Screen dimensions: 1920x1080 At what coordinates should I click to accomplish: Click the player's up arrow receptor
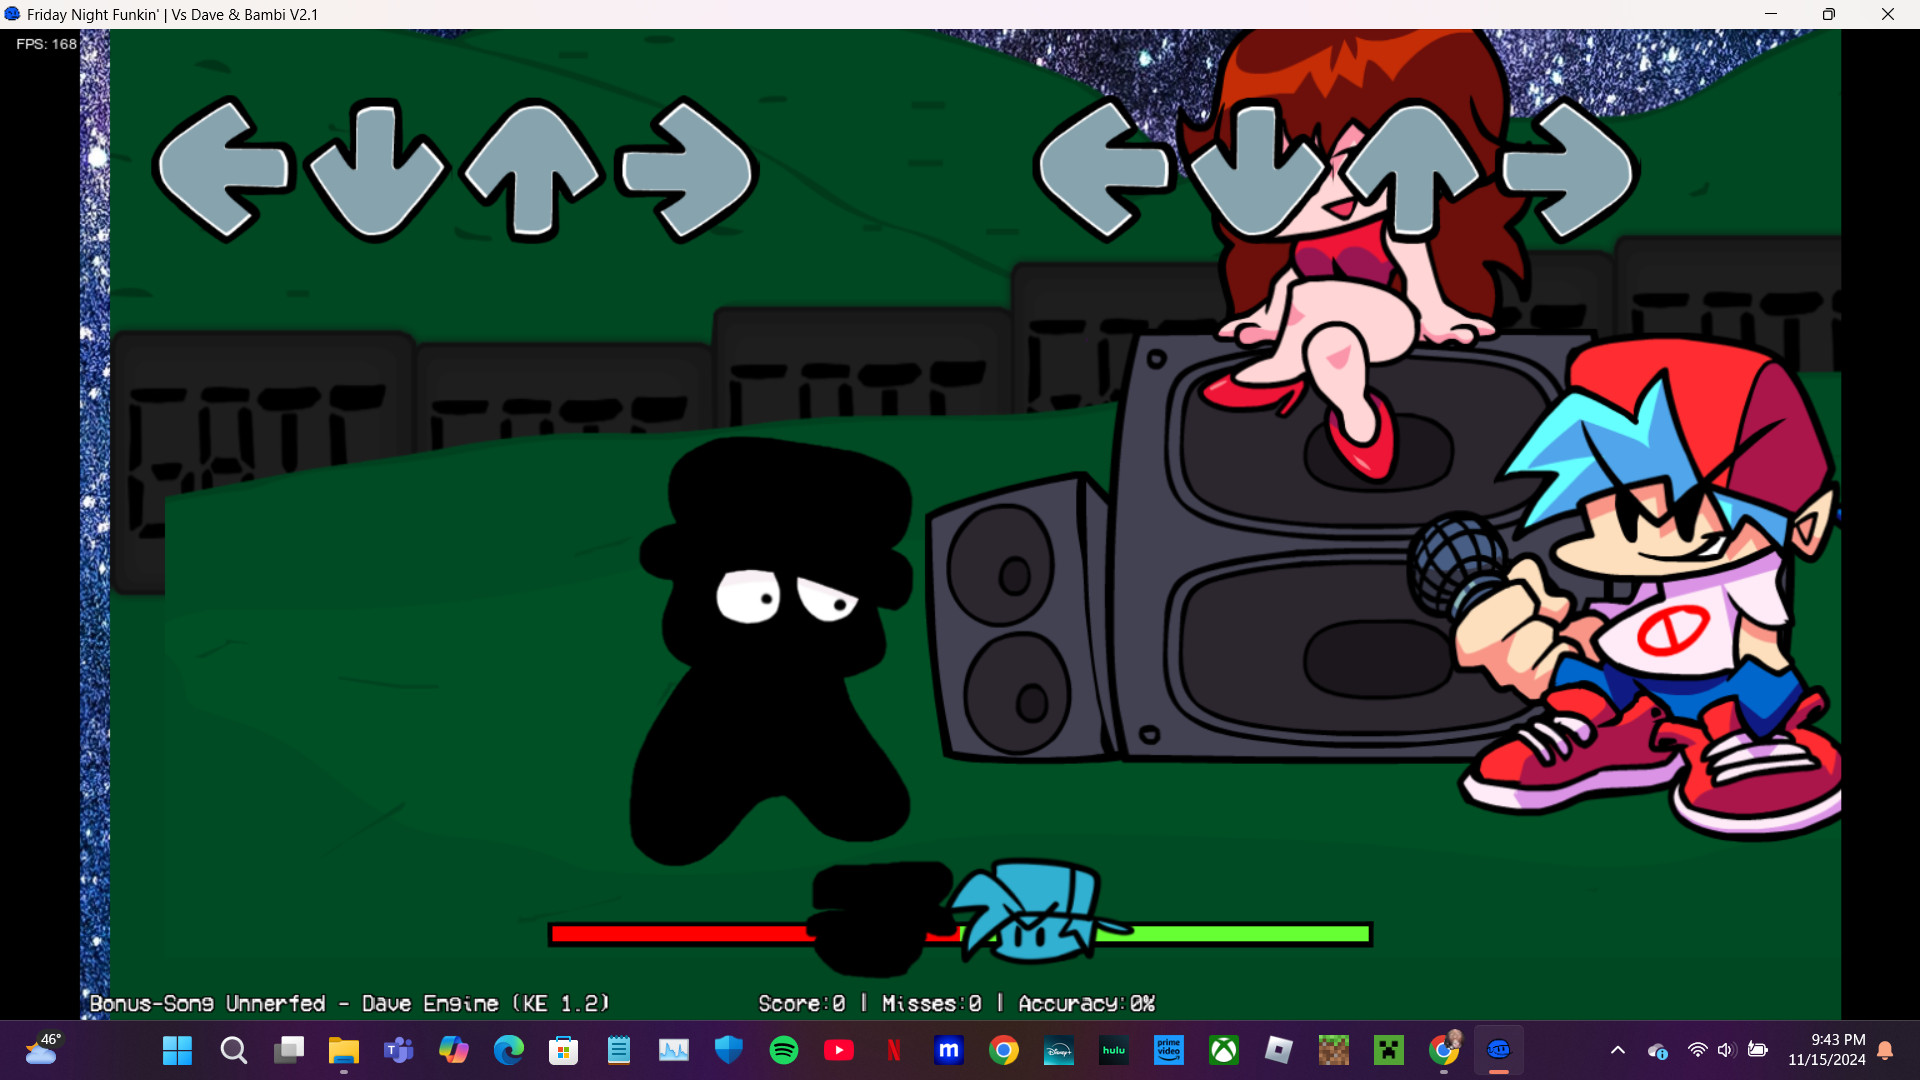[1412, 170]
